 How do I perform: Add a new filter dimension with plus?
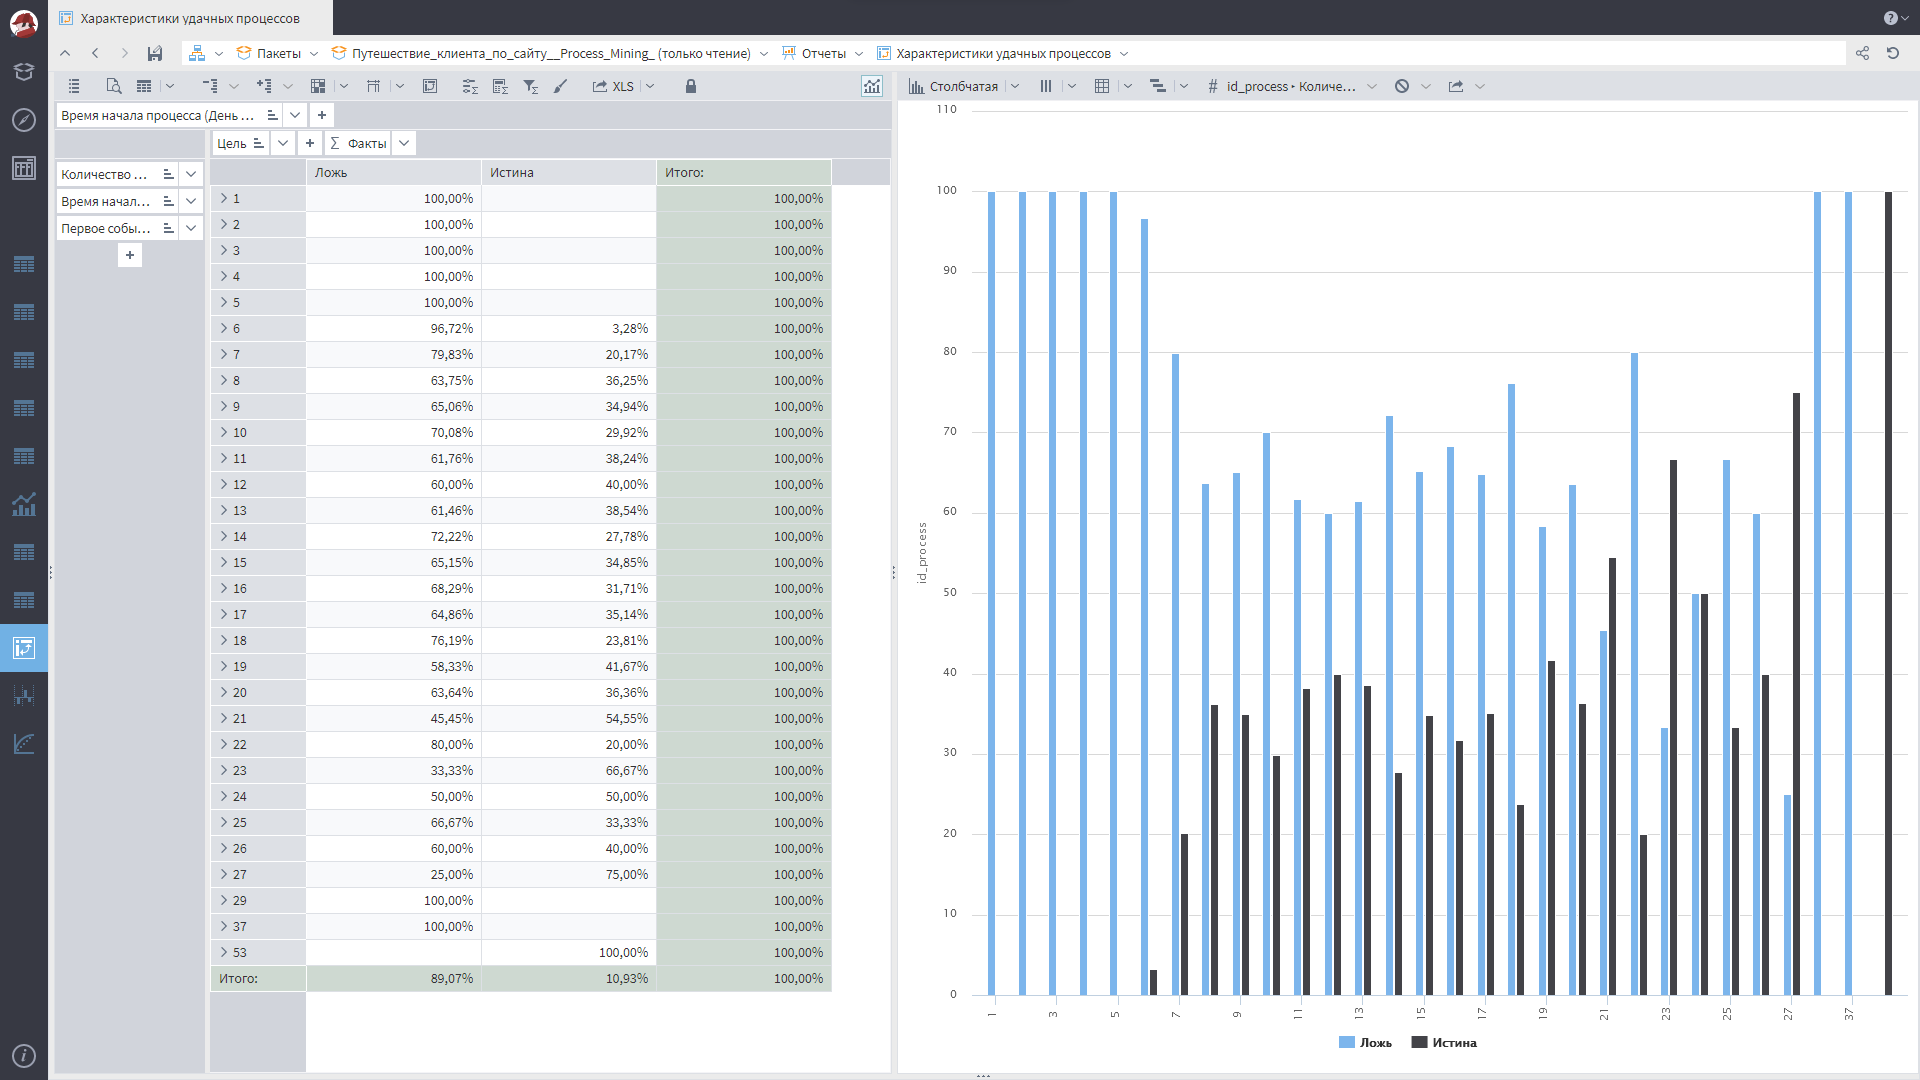point(322,115)
